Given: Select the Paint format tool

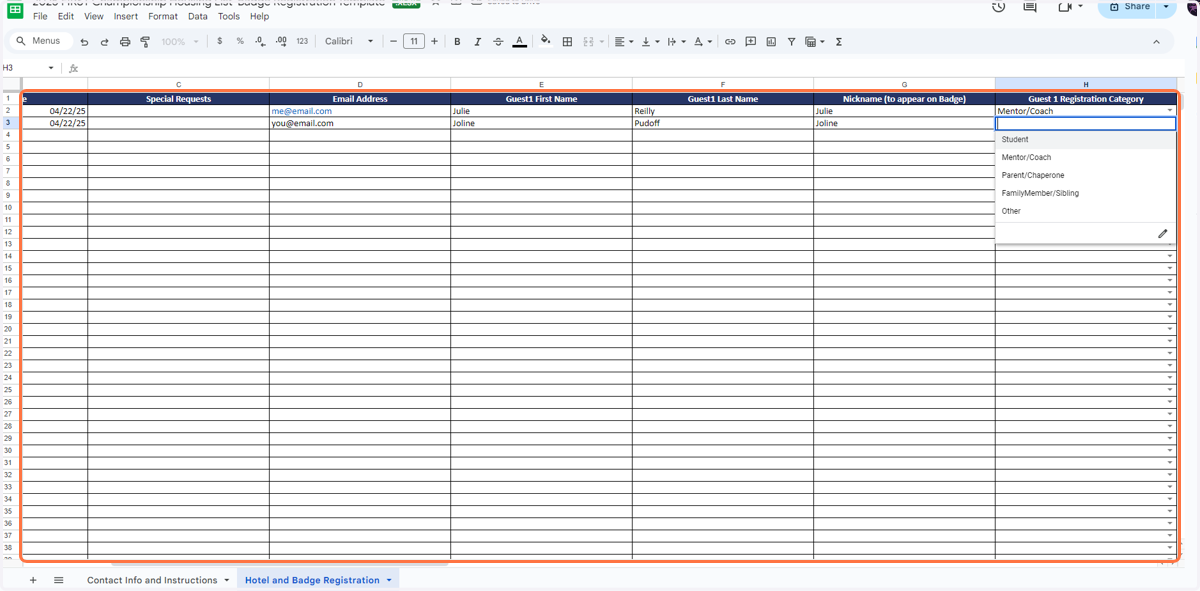Looking at the screenshot, I should (145, 42).
